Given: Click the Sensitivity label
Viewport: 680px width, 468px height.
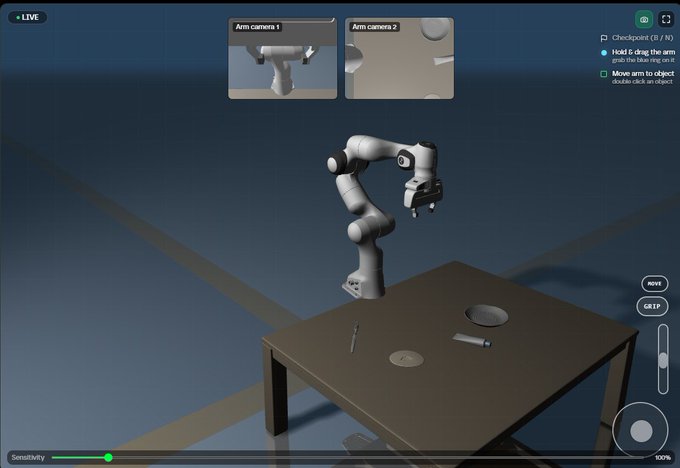Looking at the screenshot, I should (28, 457).
